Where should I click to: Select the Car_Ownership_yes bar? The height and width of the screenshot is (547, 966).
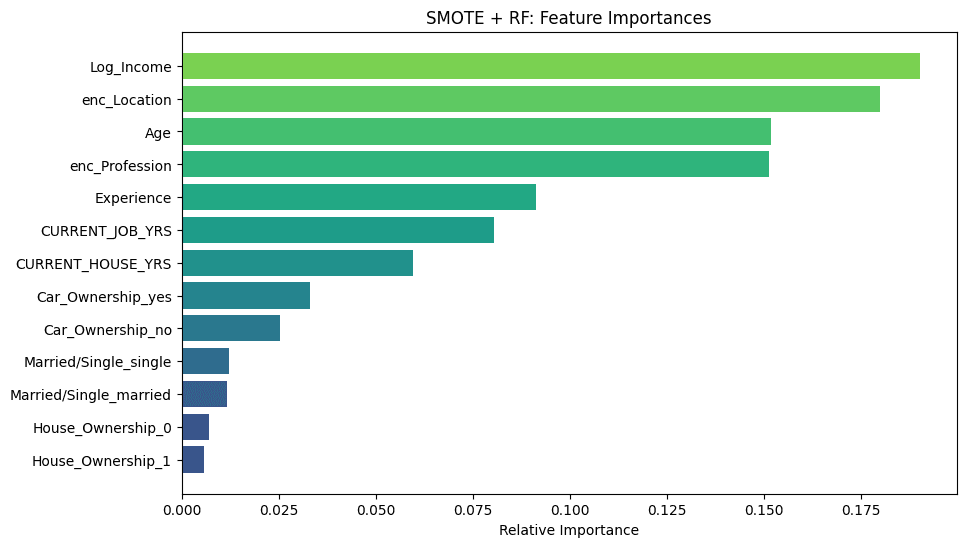point(246,296)
